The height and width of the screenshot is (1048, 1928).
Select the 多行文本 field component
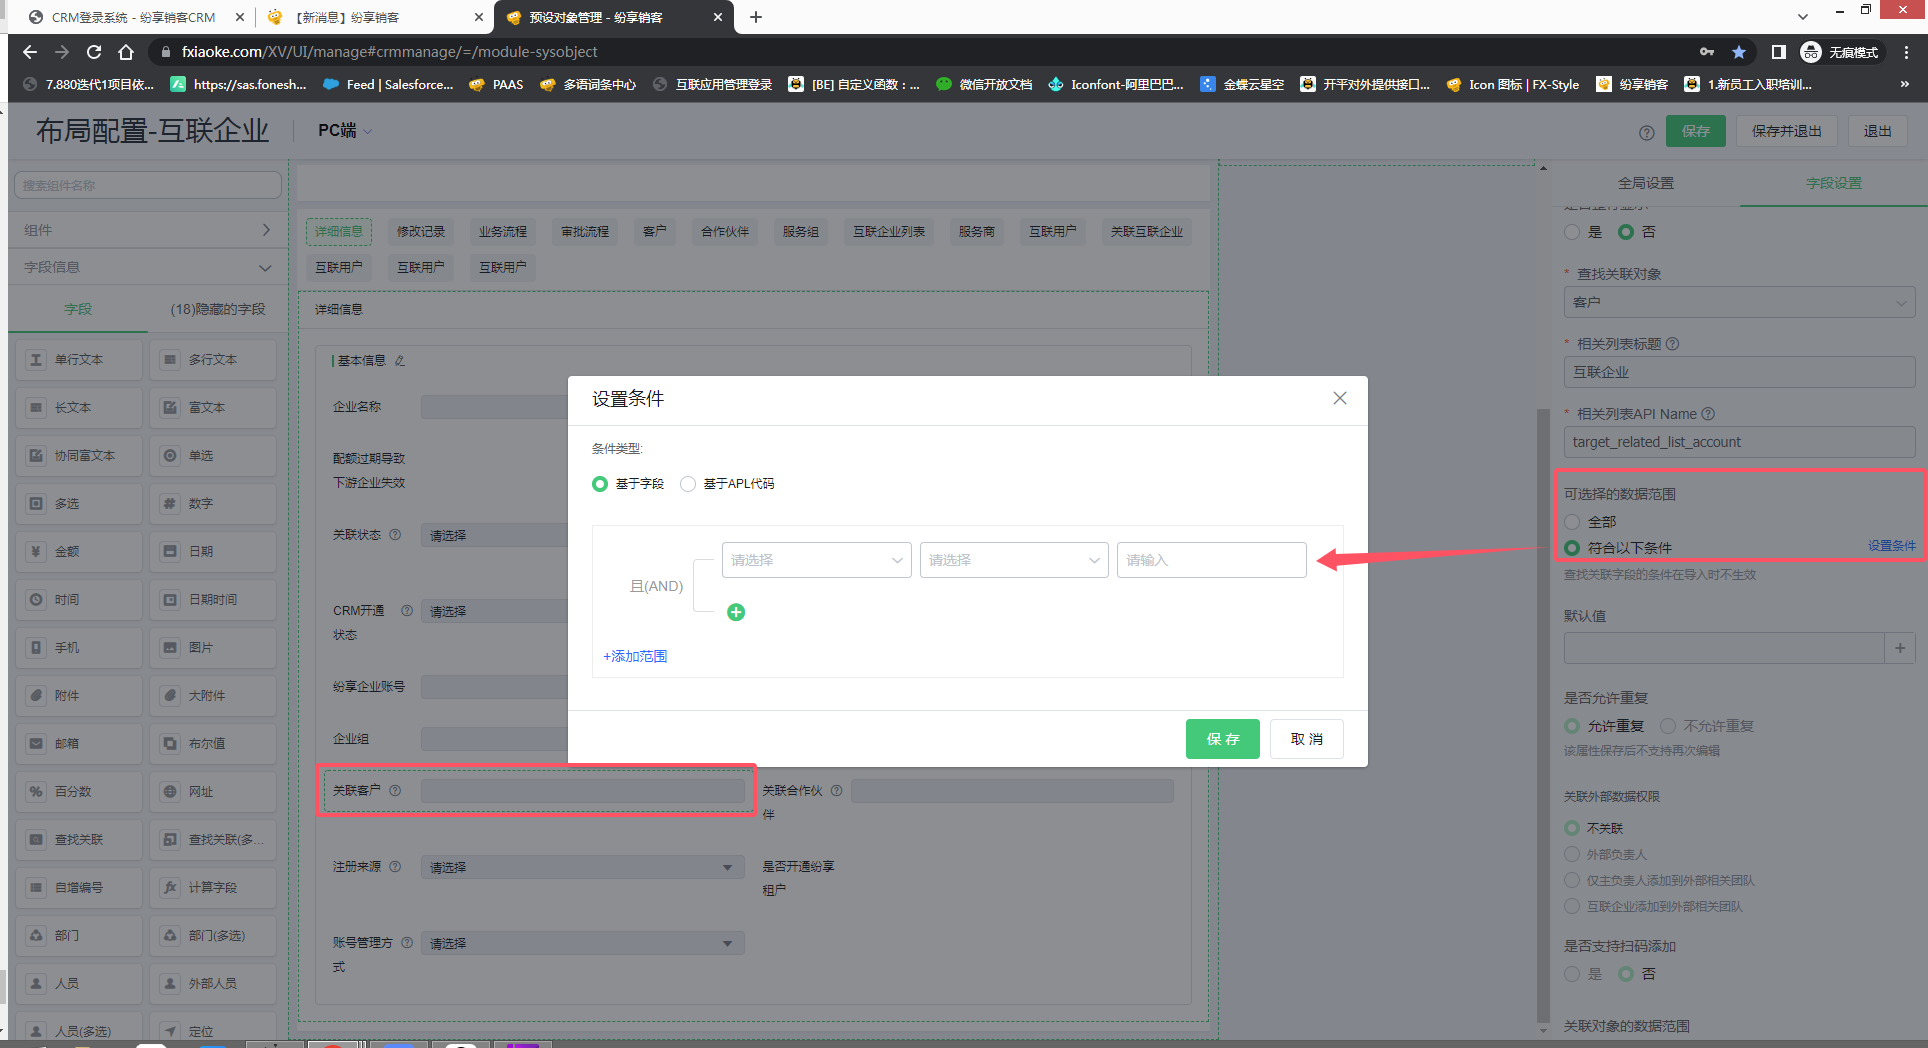click(x=213, y=360)
